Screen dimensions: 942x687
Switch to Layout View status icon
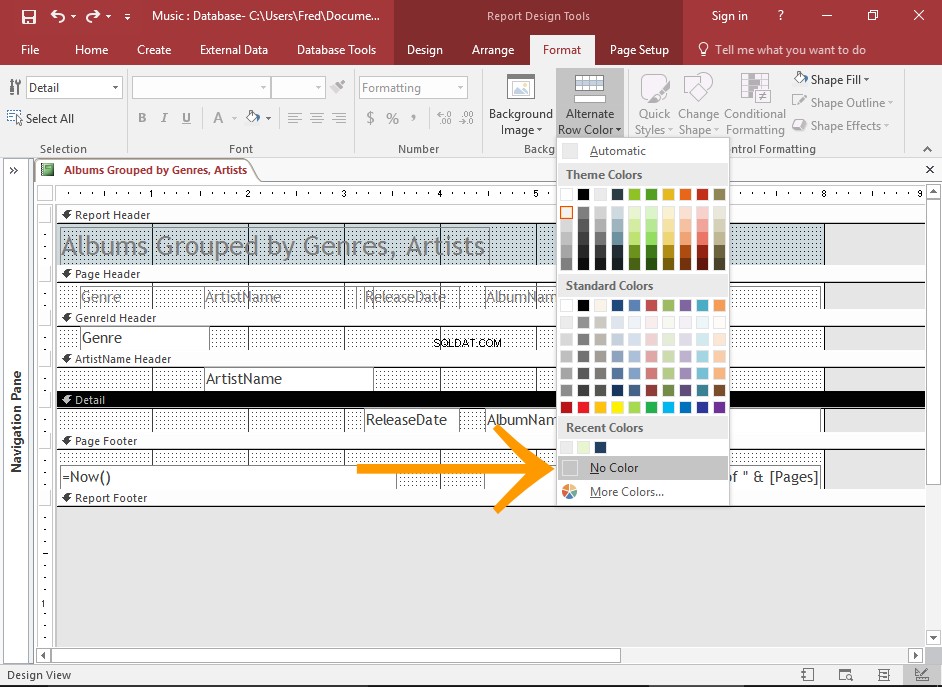[x=884, y=675]
